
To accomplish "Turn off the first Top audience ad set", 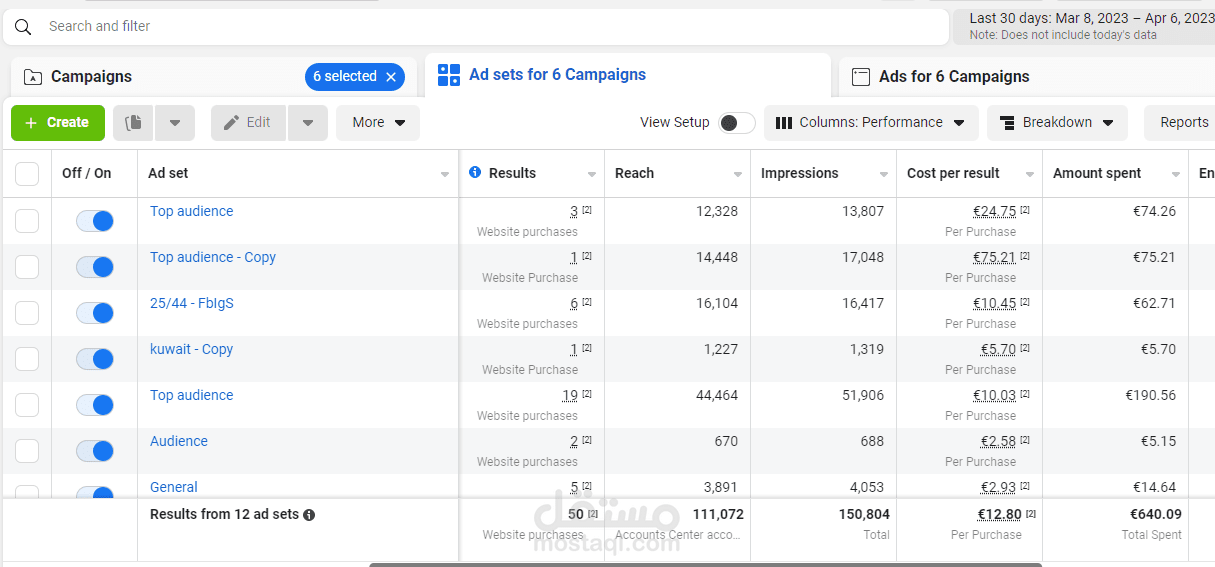I will tap(95, 221).
